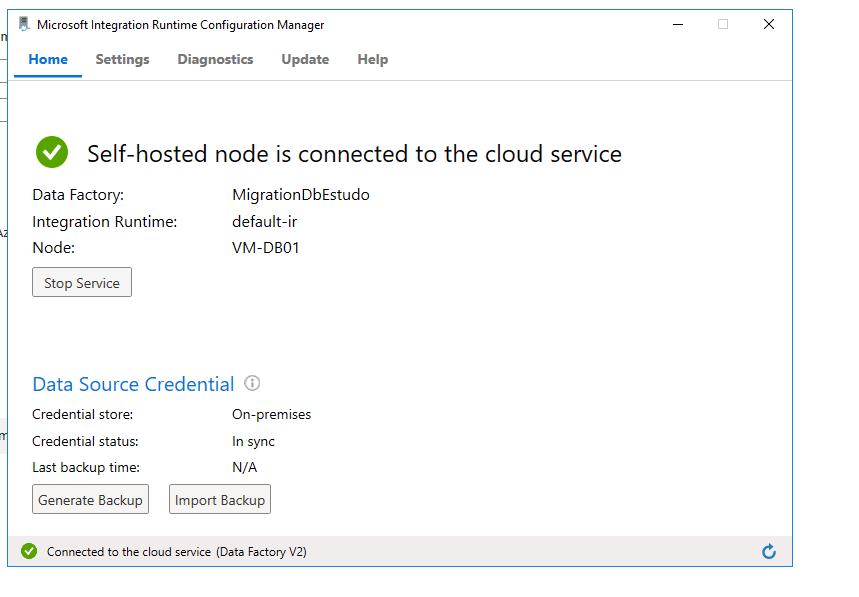Switch to the Settings tab
The width and height of the screenshot is (859, 597).
click(x=122, y=59)
